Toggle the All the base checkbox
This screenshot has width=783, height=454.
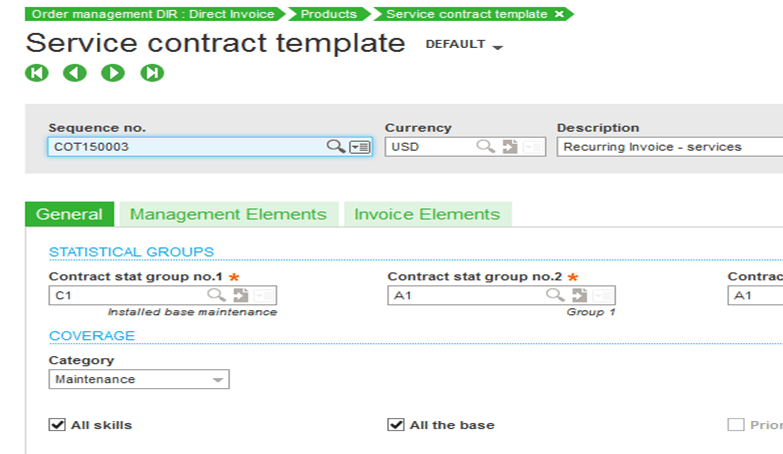pyautogui.click(x=396, y=425)
